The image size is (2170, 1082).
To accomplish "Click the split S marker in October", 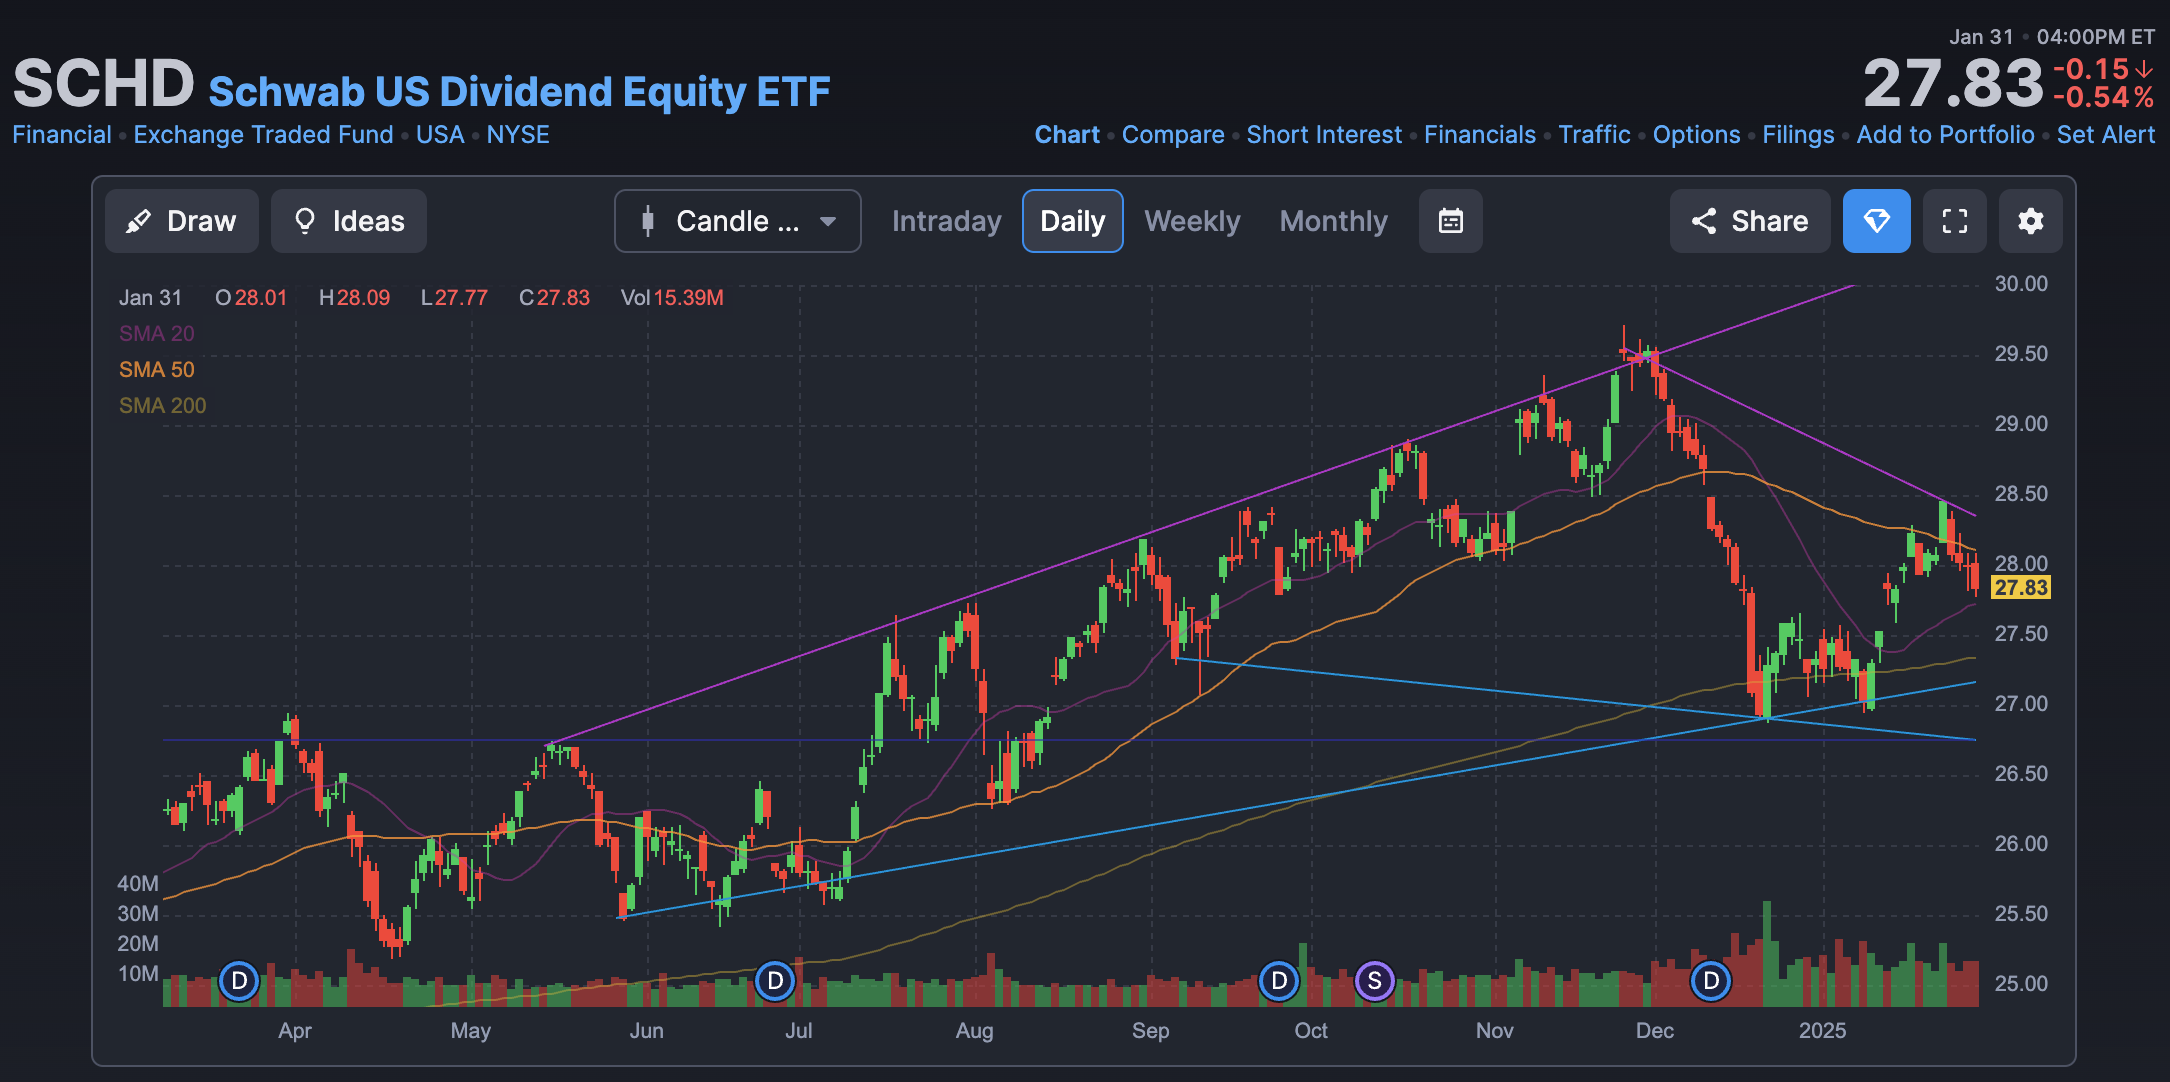I will coord(1375,981).
